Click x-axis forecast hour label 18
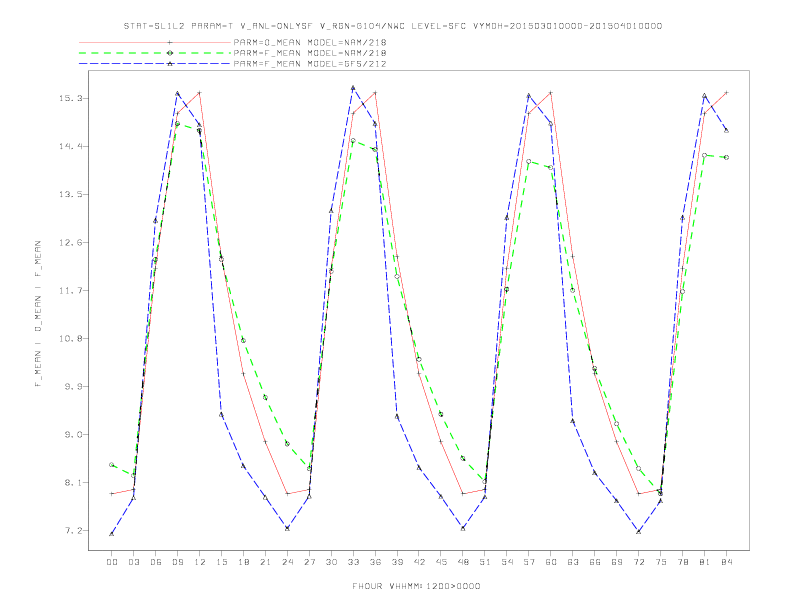Image resolution: width=792 pixels, height=612 pixels. coord(243,562)
